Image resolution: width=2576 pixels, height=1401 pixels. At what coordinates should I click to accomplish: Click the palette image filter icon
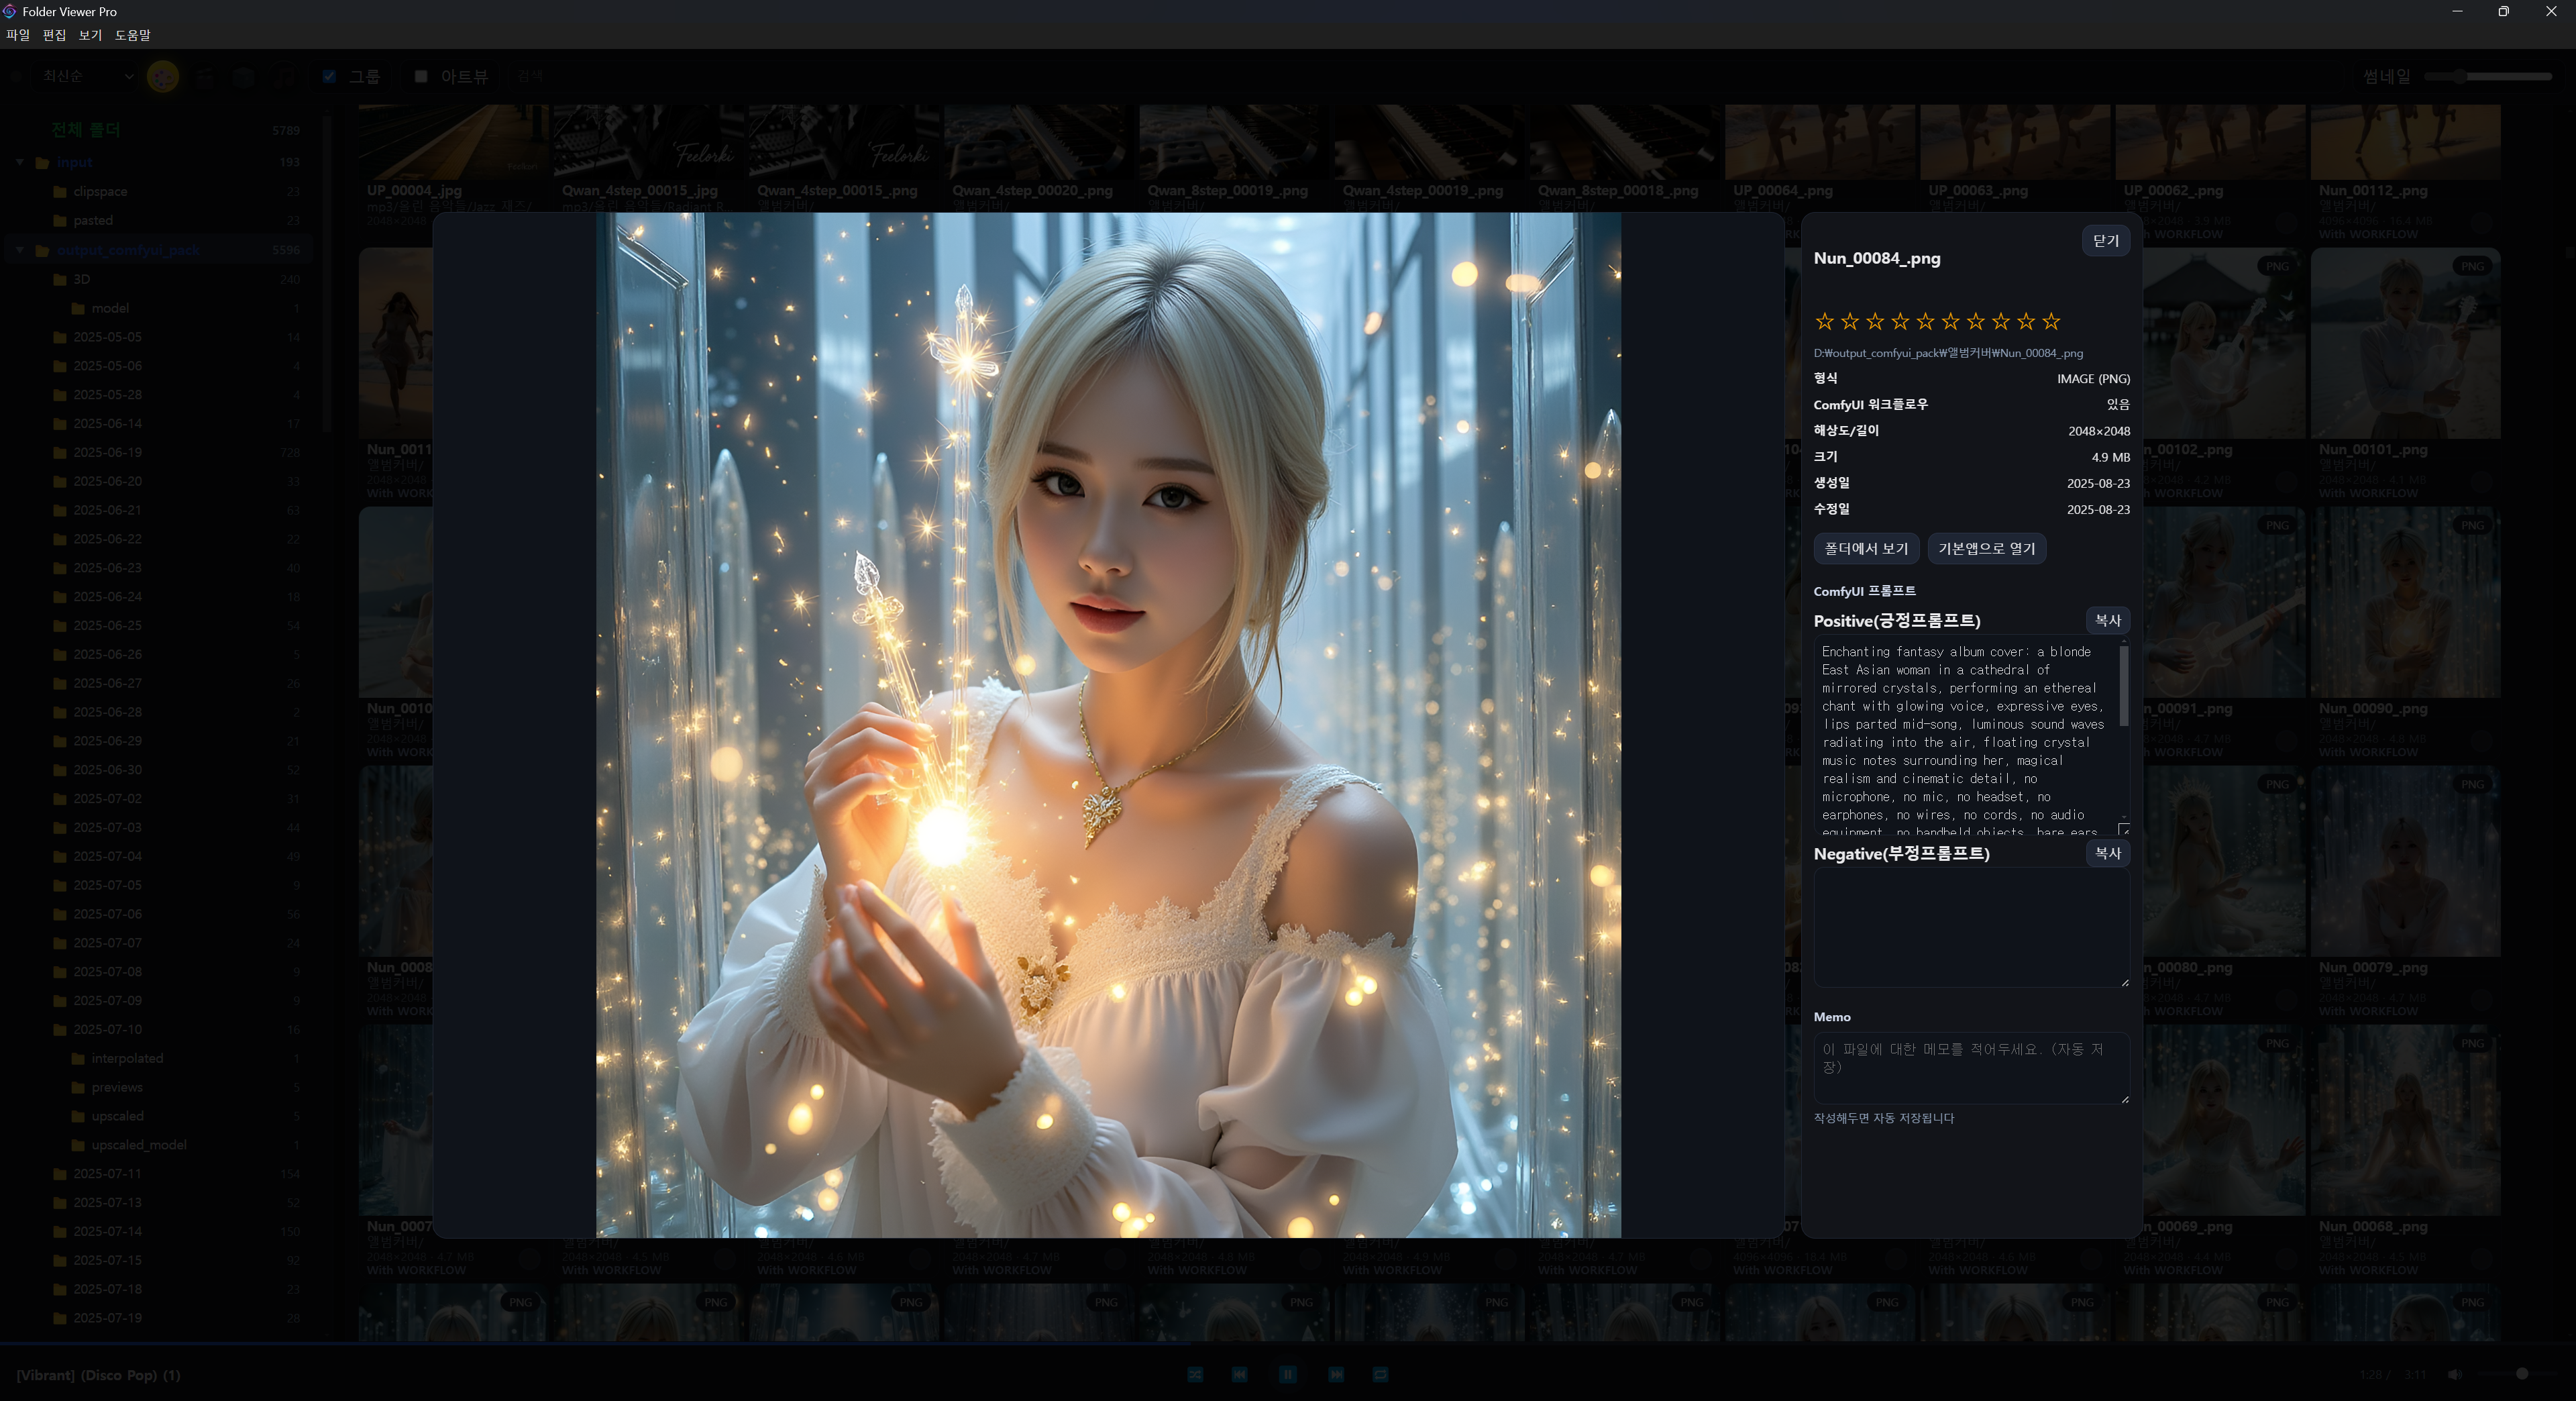[x=163, y=76]
